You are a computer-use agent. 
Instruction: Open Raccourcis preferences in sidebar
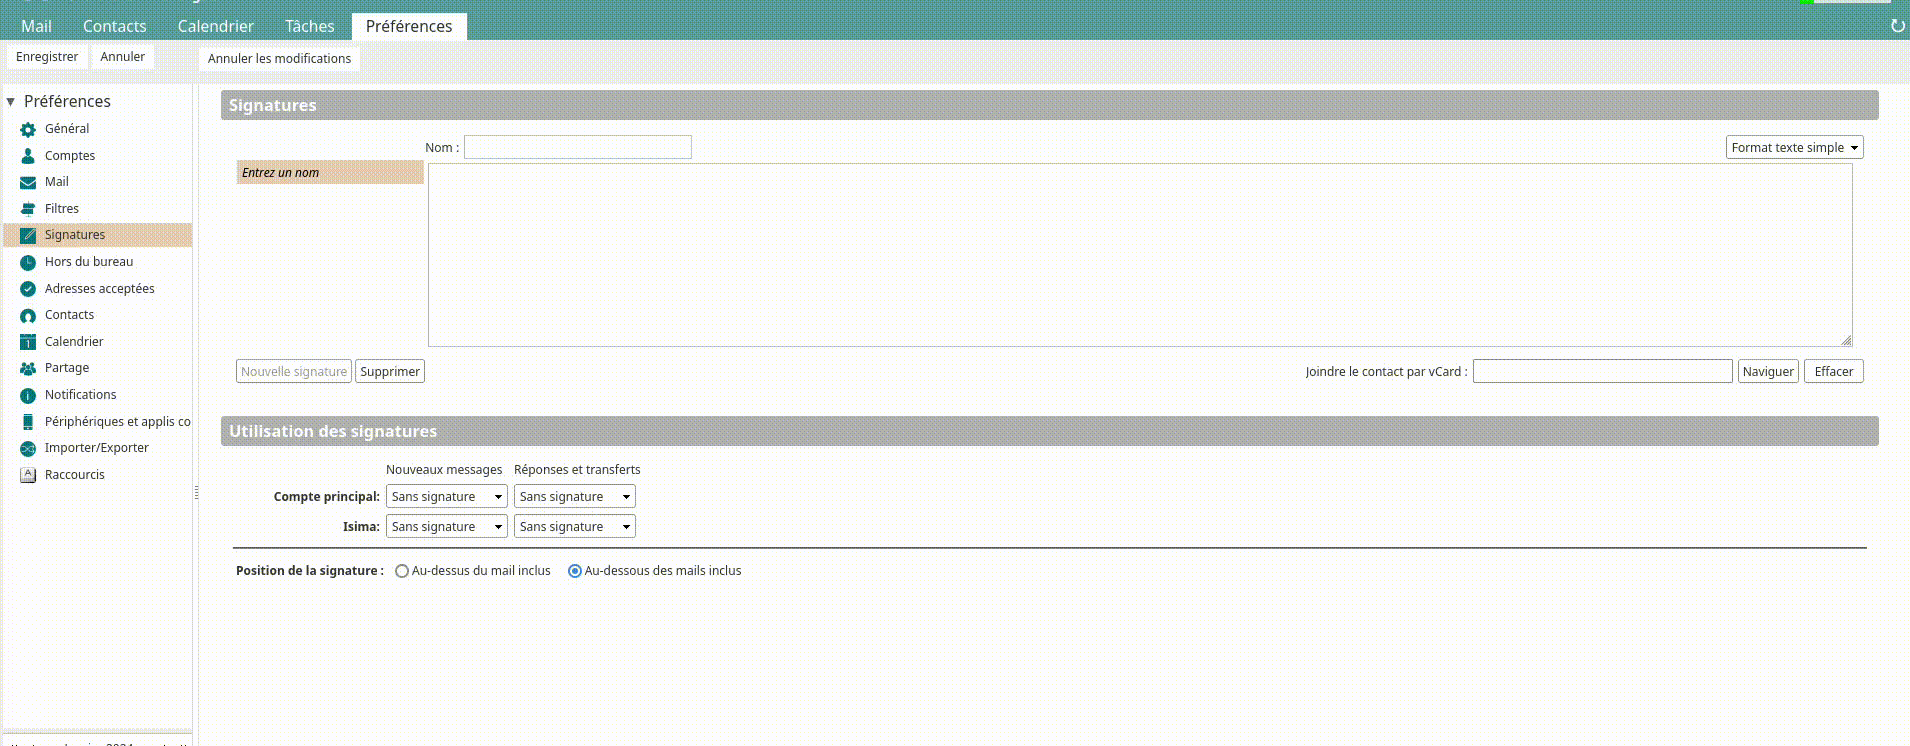click(x=75, y=475)
